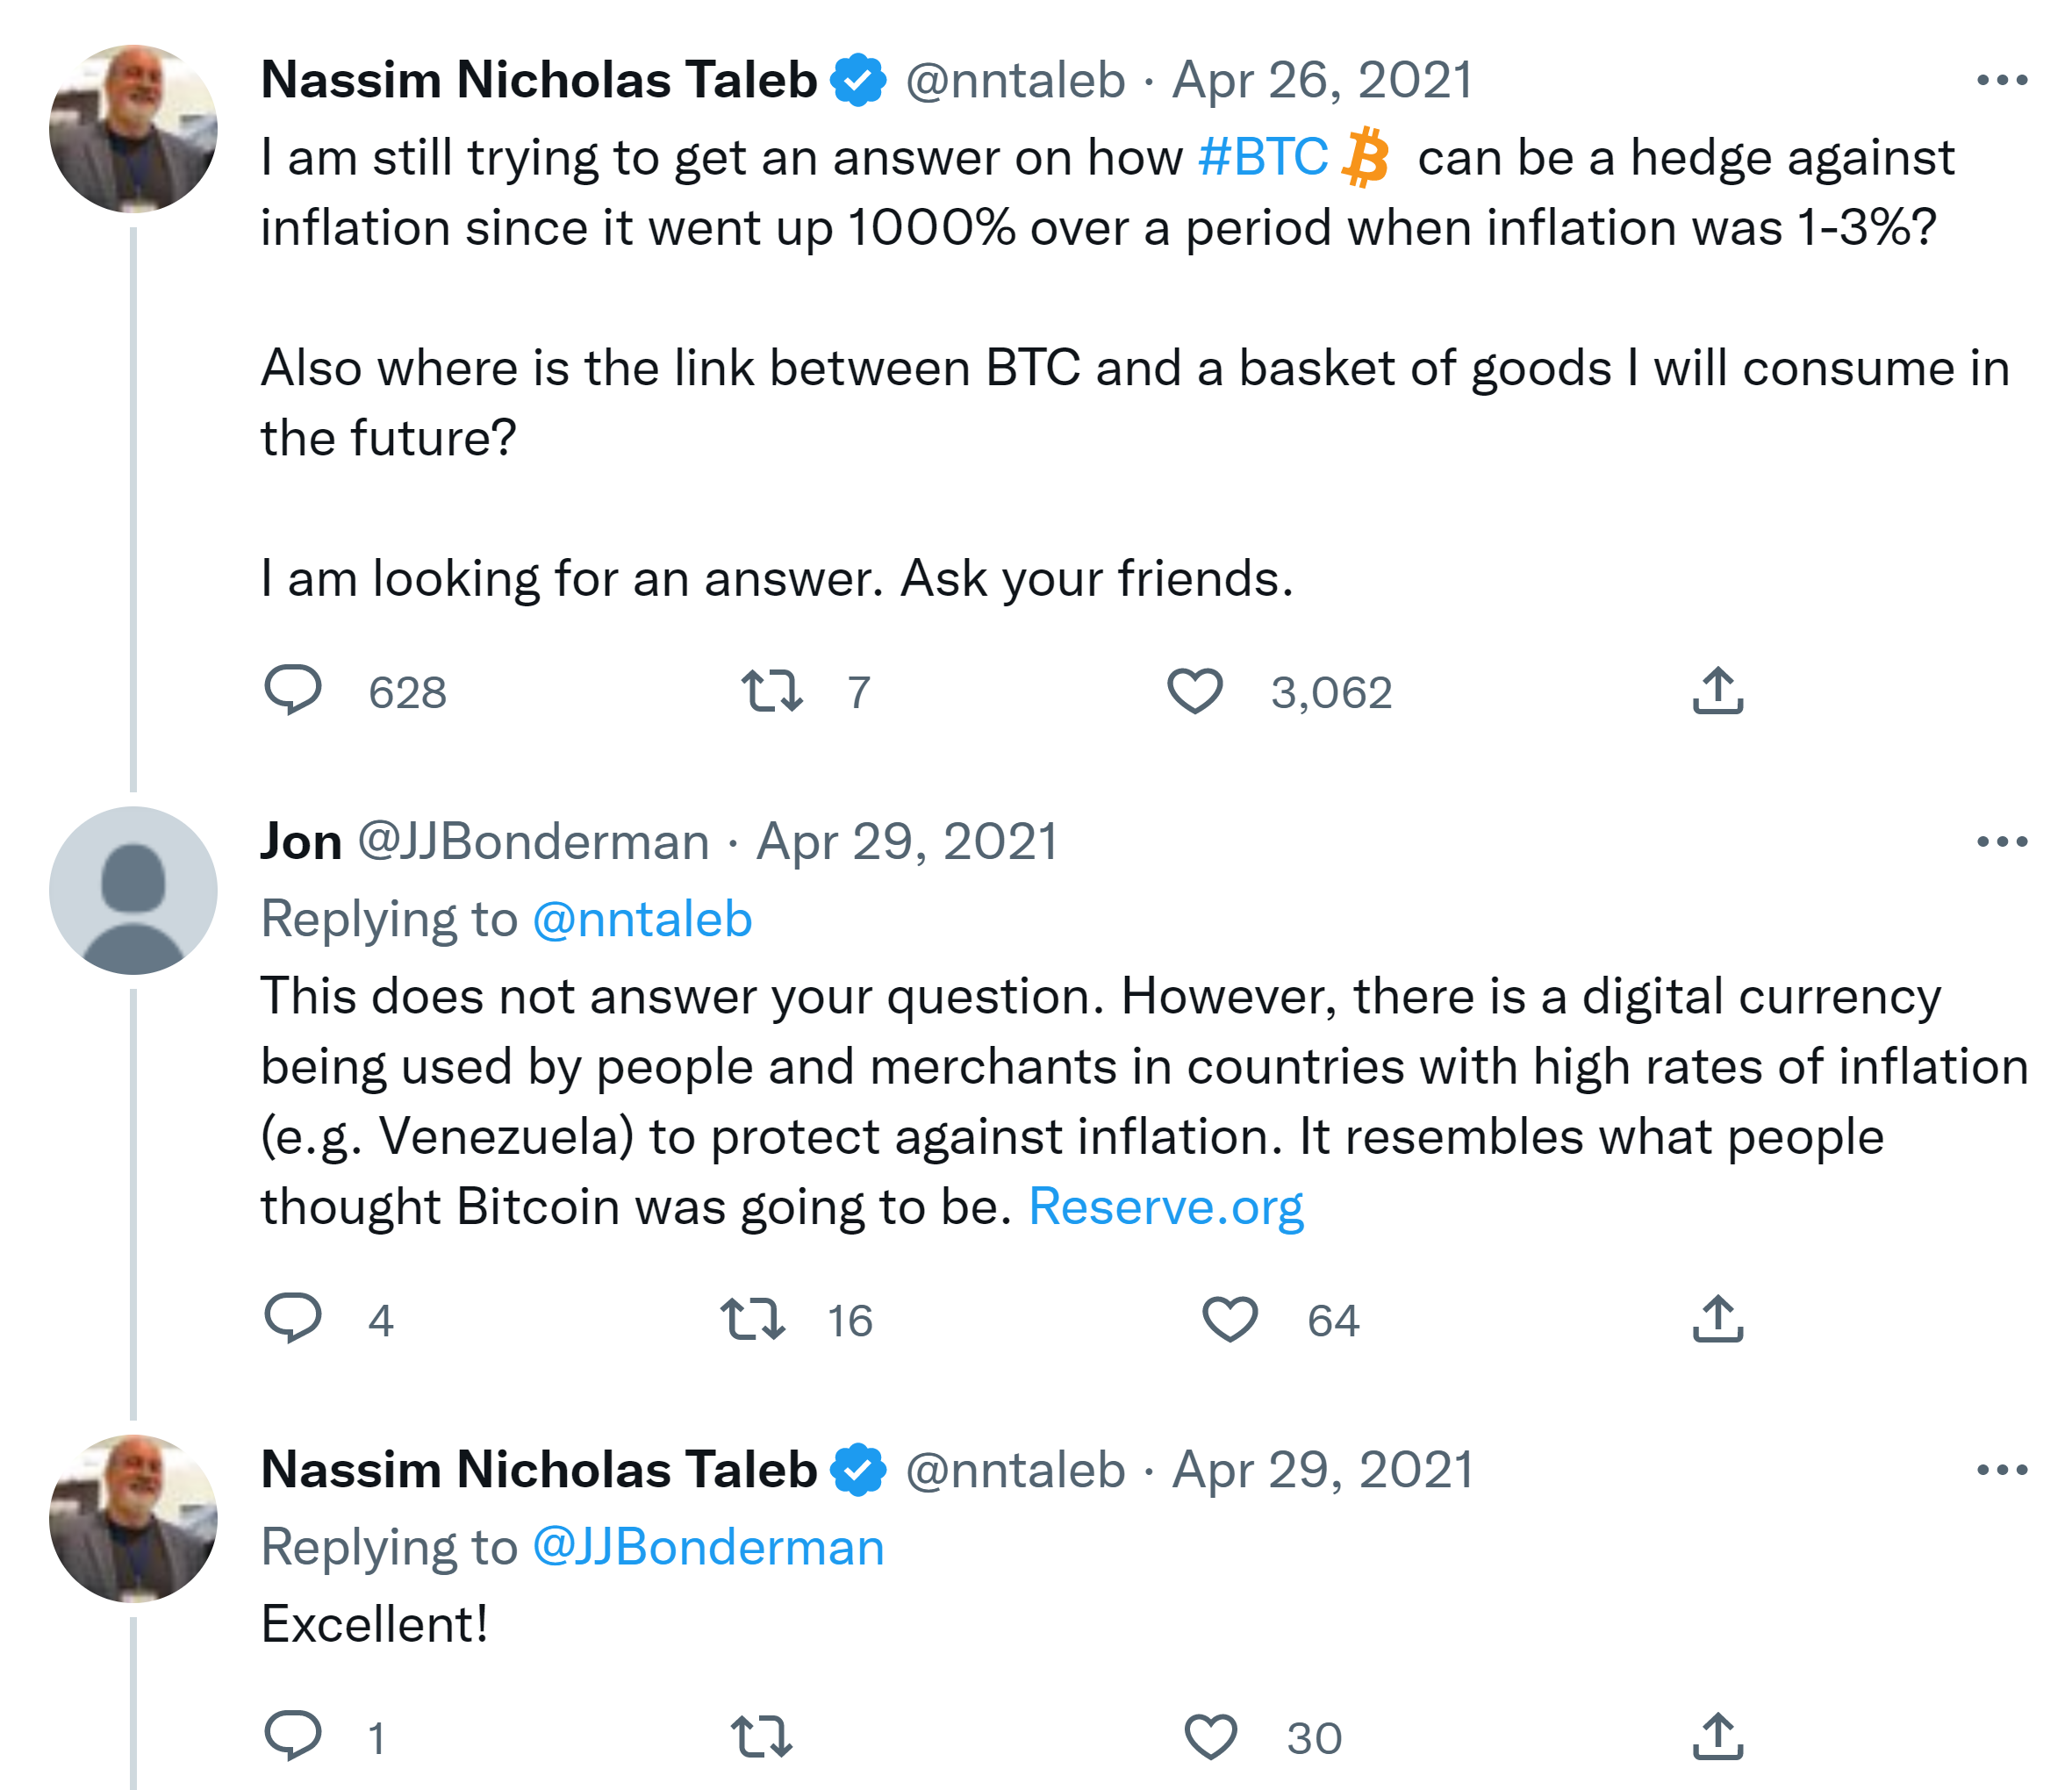Image resolution: width=2072 pixels, height=1790 pixels.
Task: Share Taleb's first tweet via share icon
Action: [x=1718, y=691]
